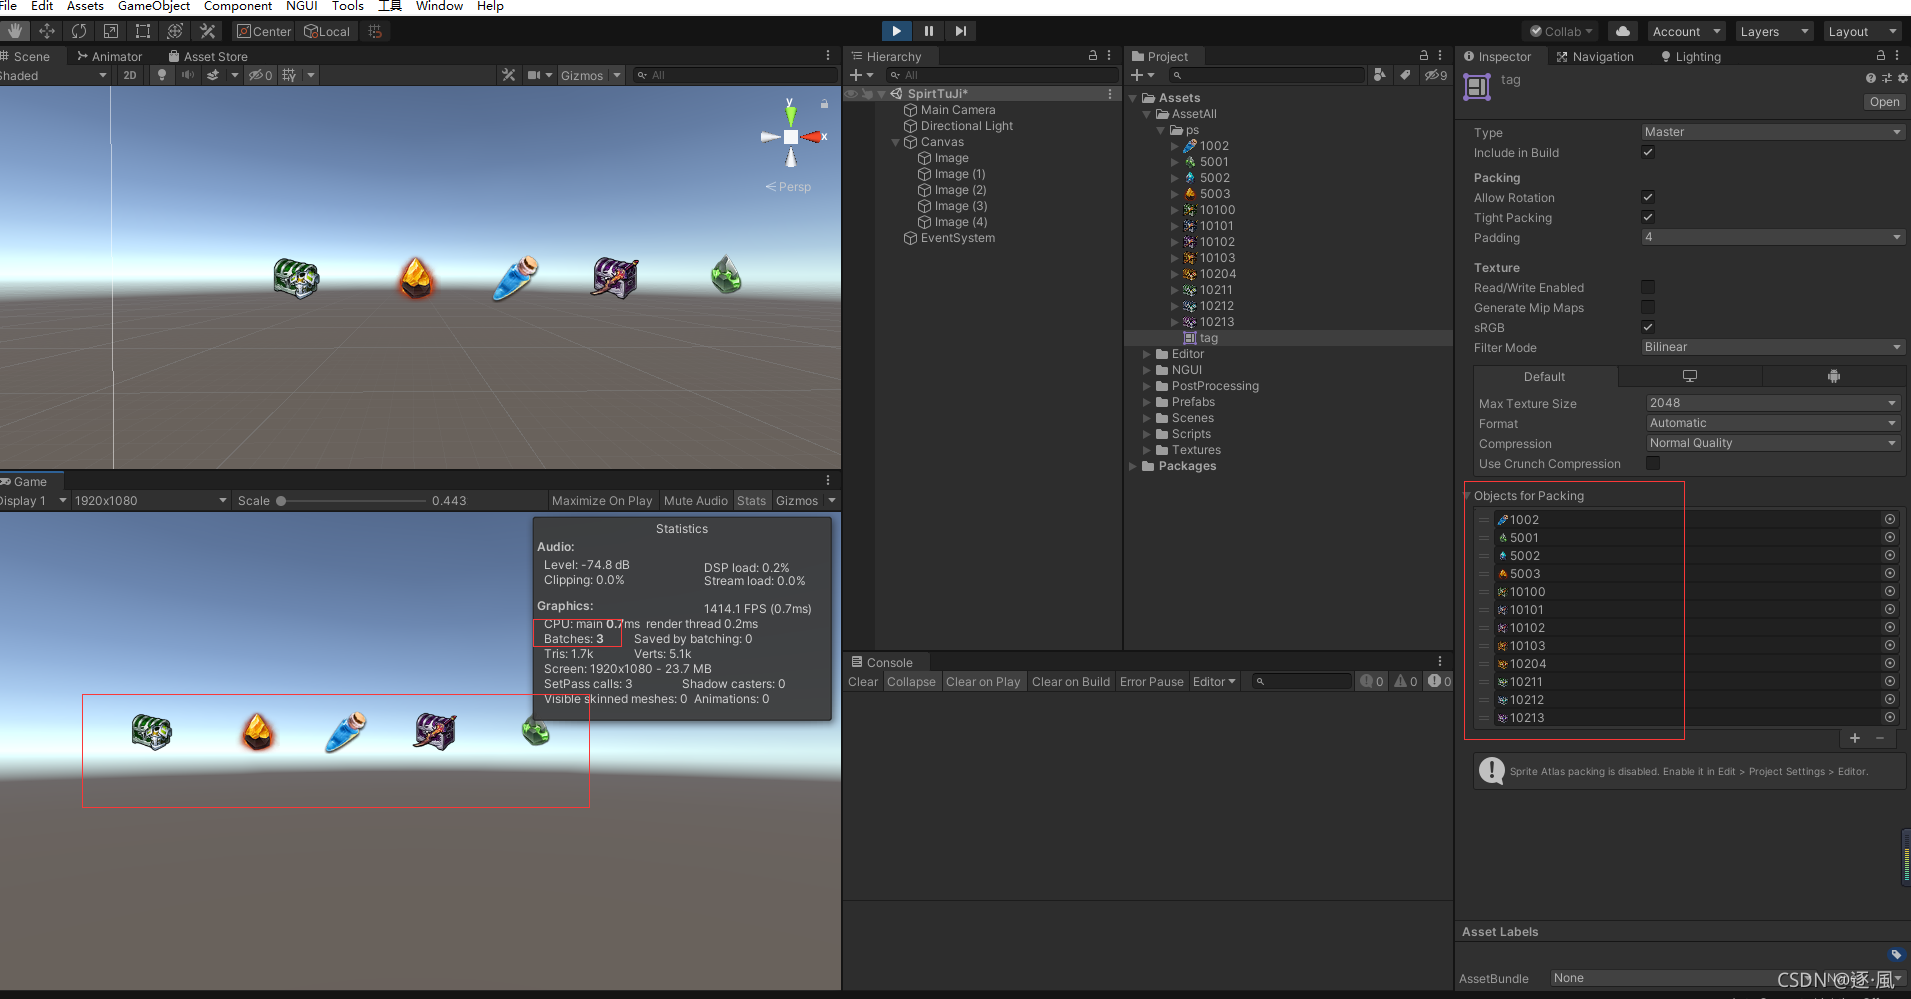Remove item from Objects for Packing
This screenshot has height=999, width=1911.
[x=1880, y=738]
